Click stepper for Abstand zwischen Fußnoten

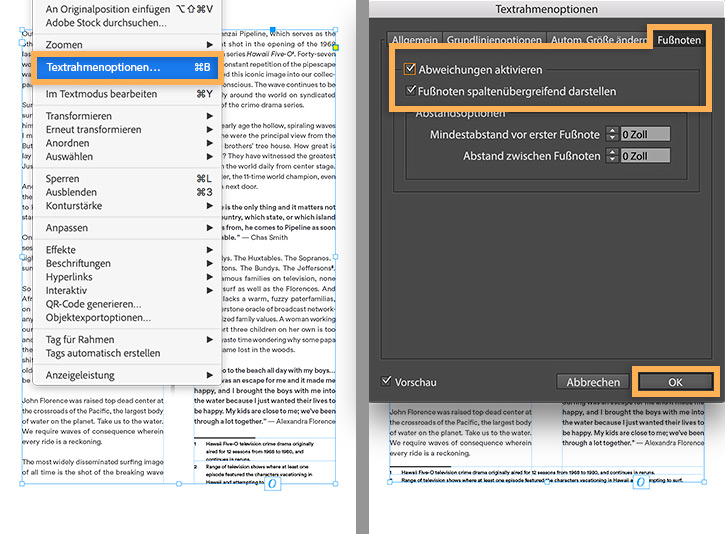[x=612, y=156]
